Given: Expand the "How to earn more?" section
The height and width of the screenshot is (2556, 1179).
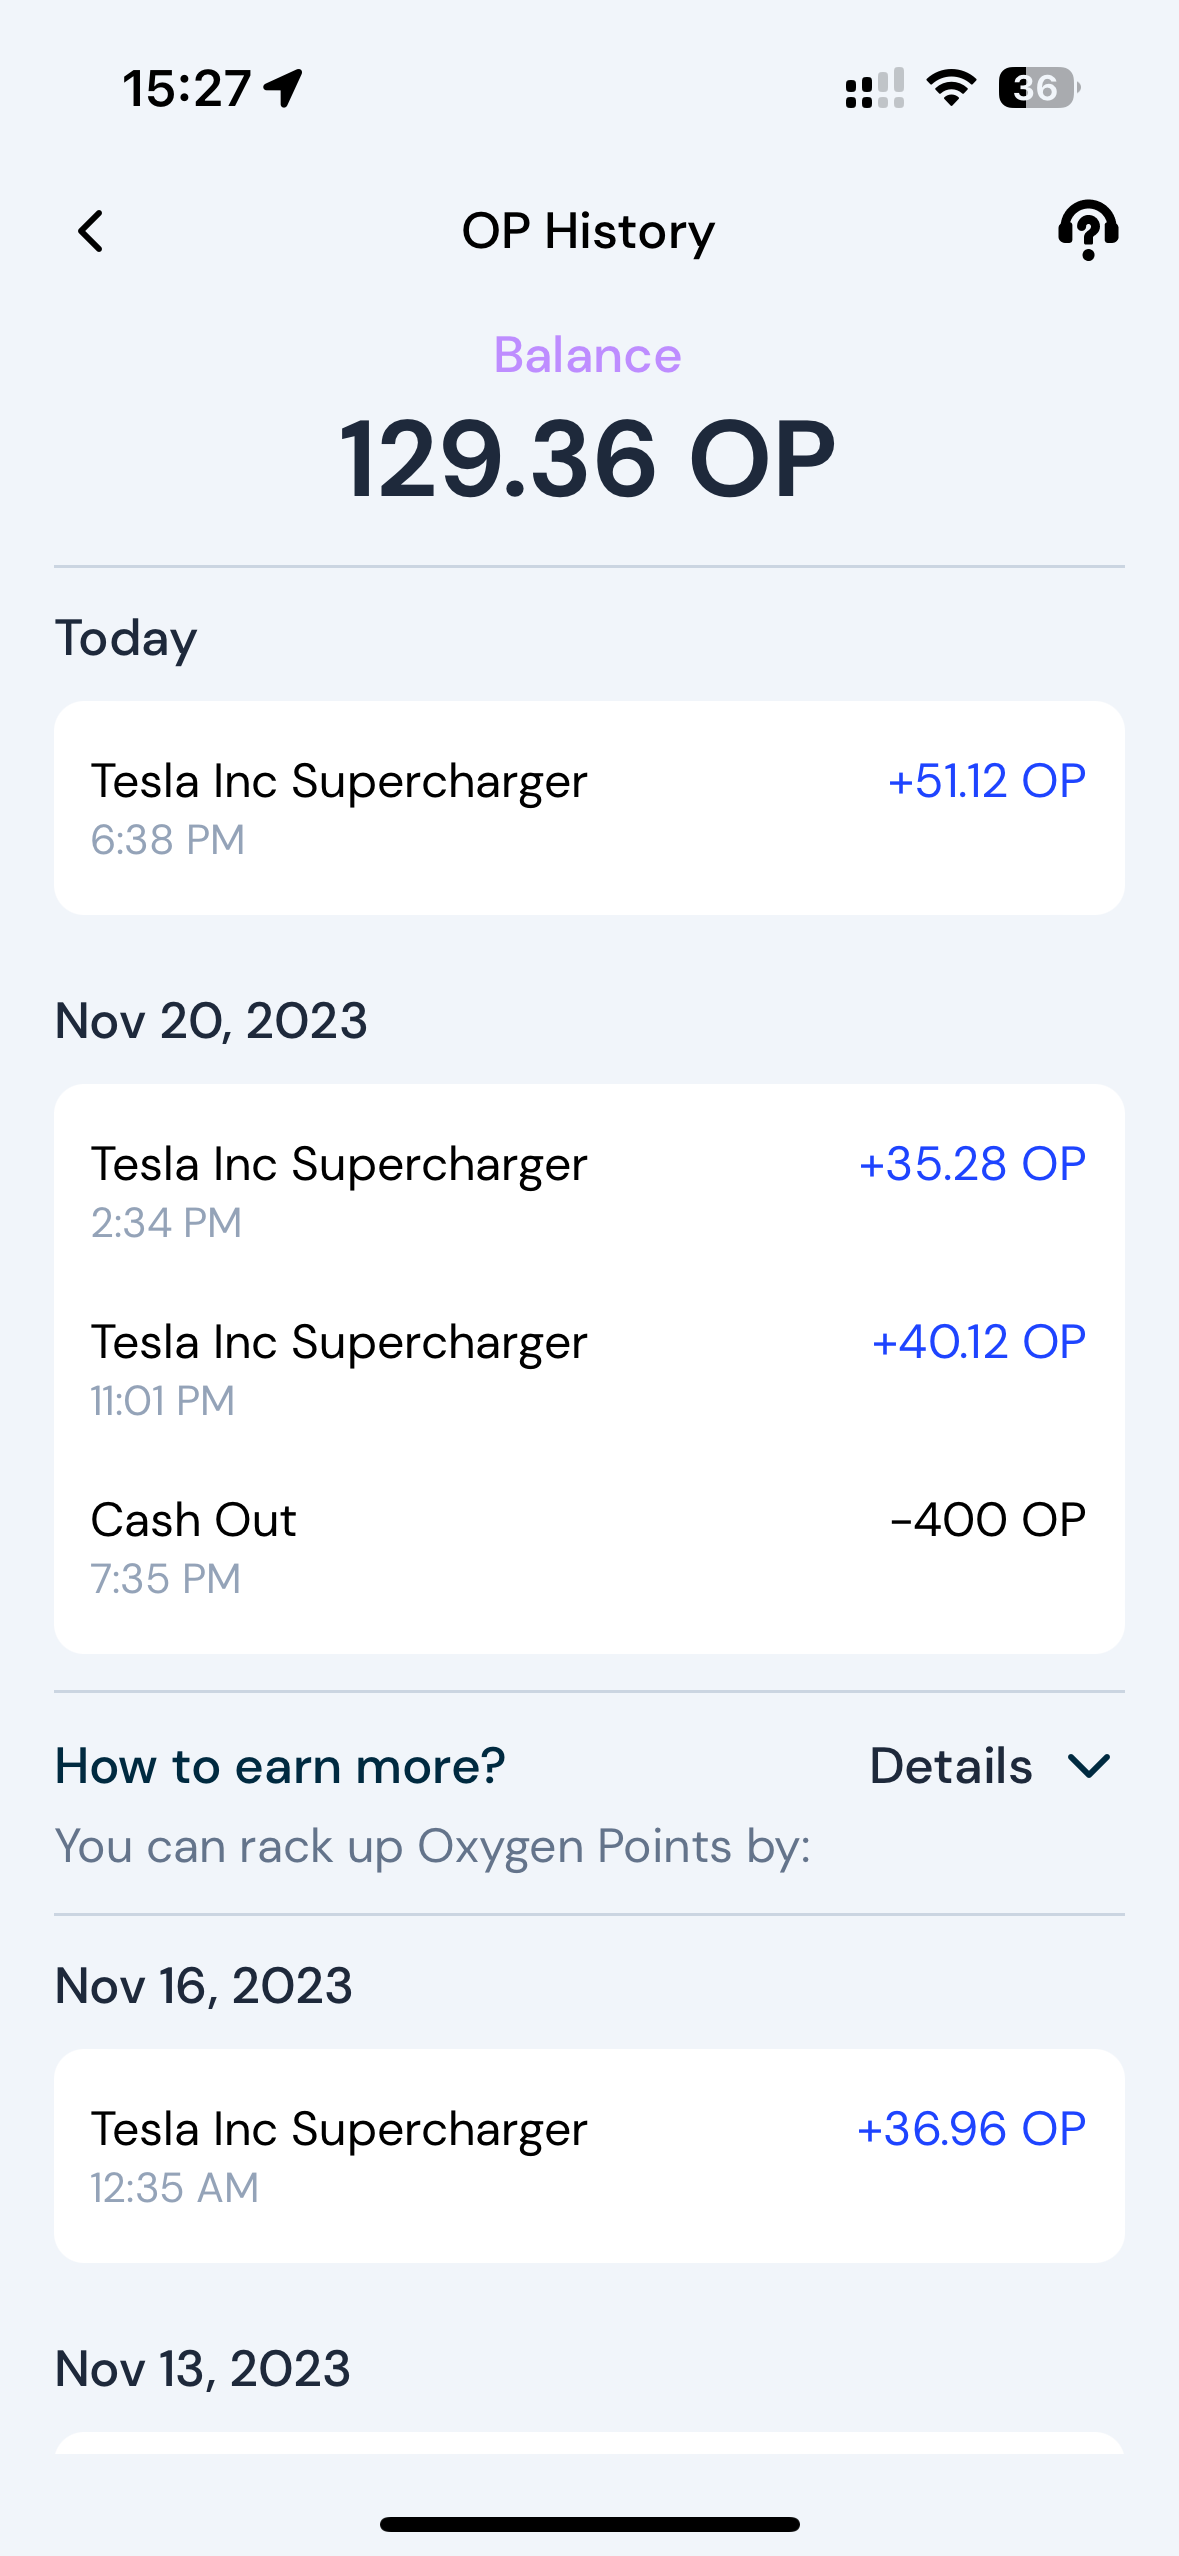Looking at the screenshot, I should pos(280,1766).
